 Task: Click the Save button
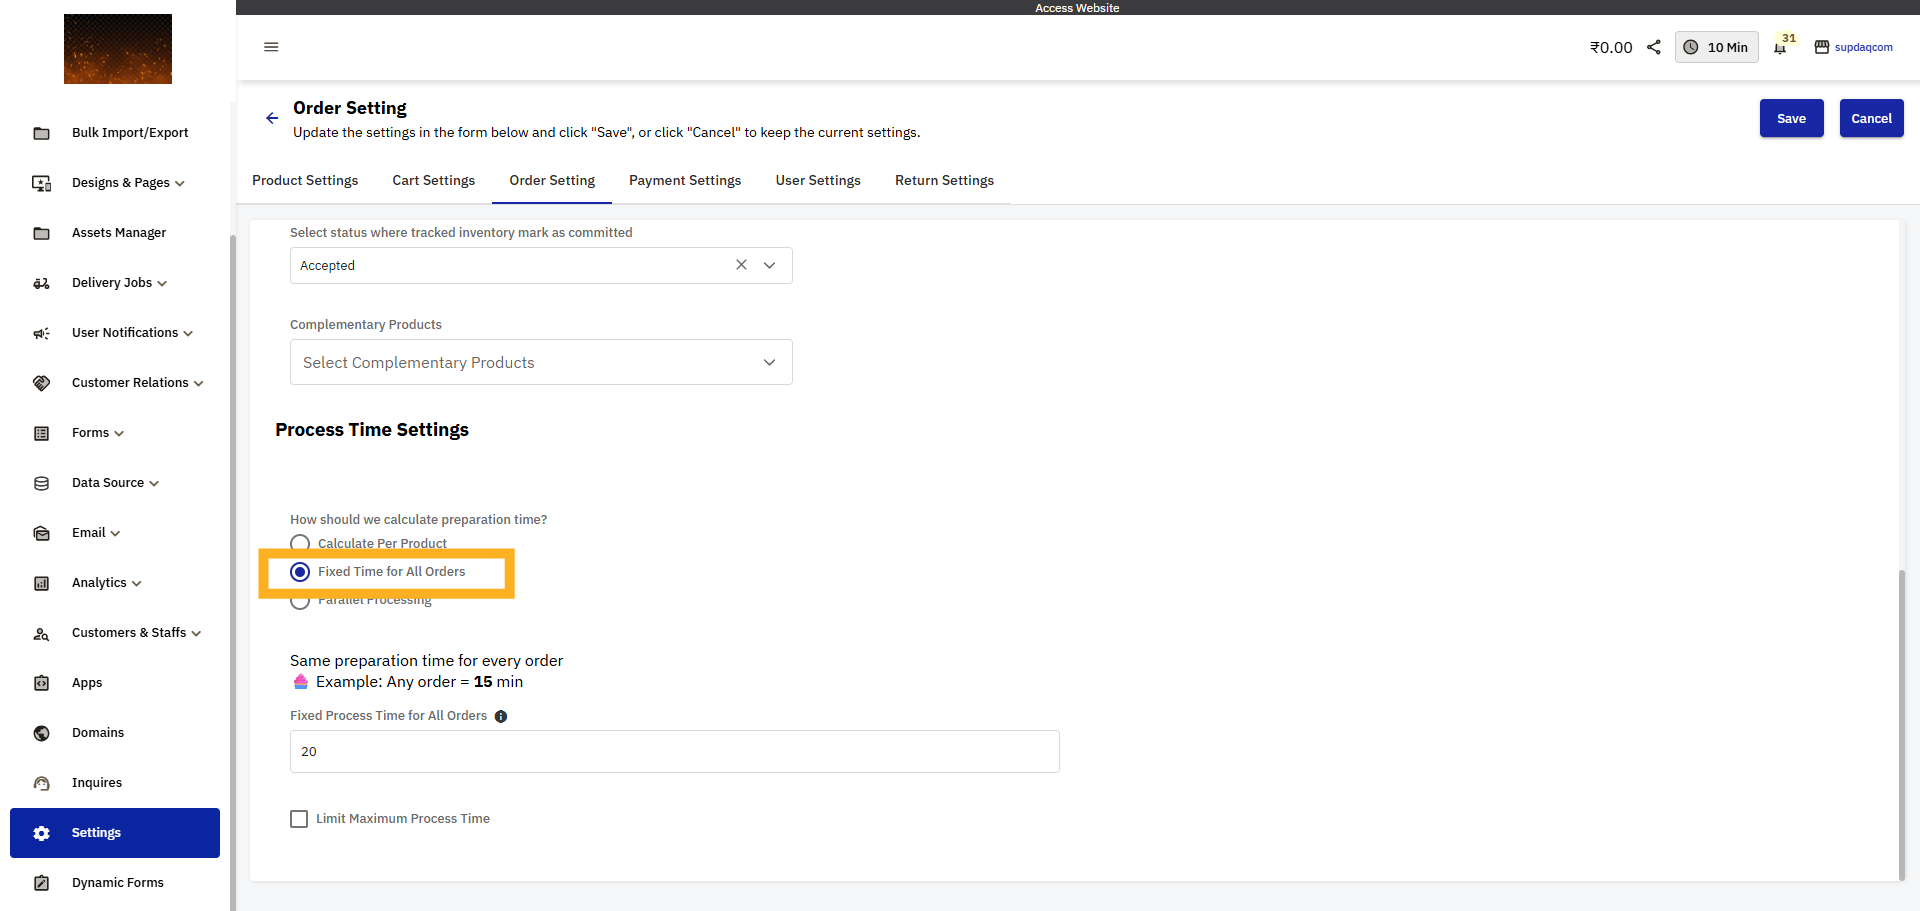pyautogui.click(x=1791, y=118)
